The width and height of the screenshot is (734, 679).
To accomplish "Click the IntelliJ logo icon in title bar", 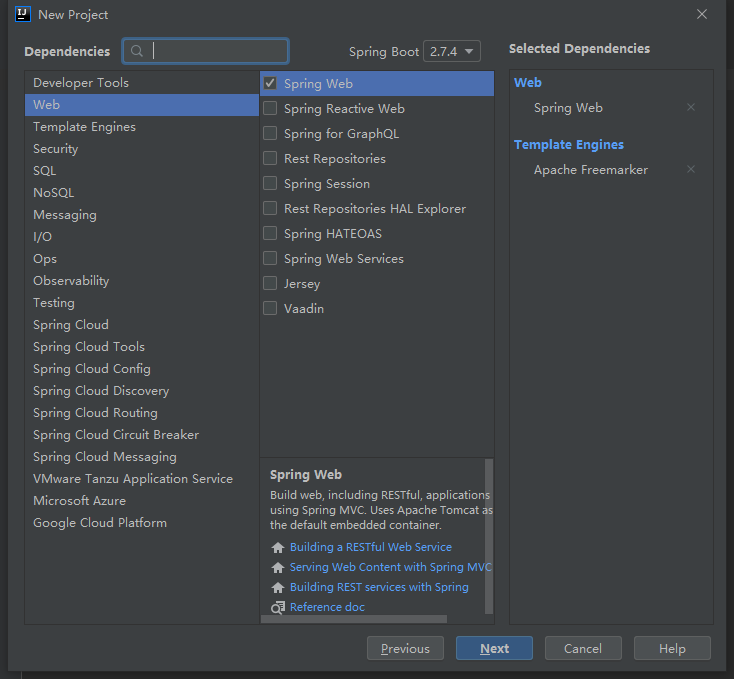I will (22, 14).
